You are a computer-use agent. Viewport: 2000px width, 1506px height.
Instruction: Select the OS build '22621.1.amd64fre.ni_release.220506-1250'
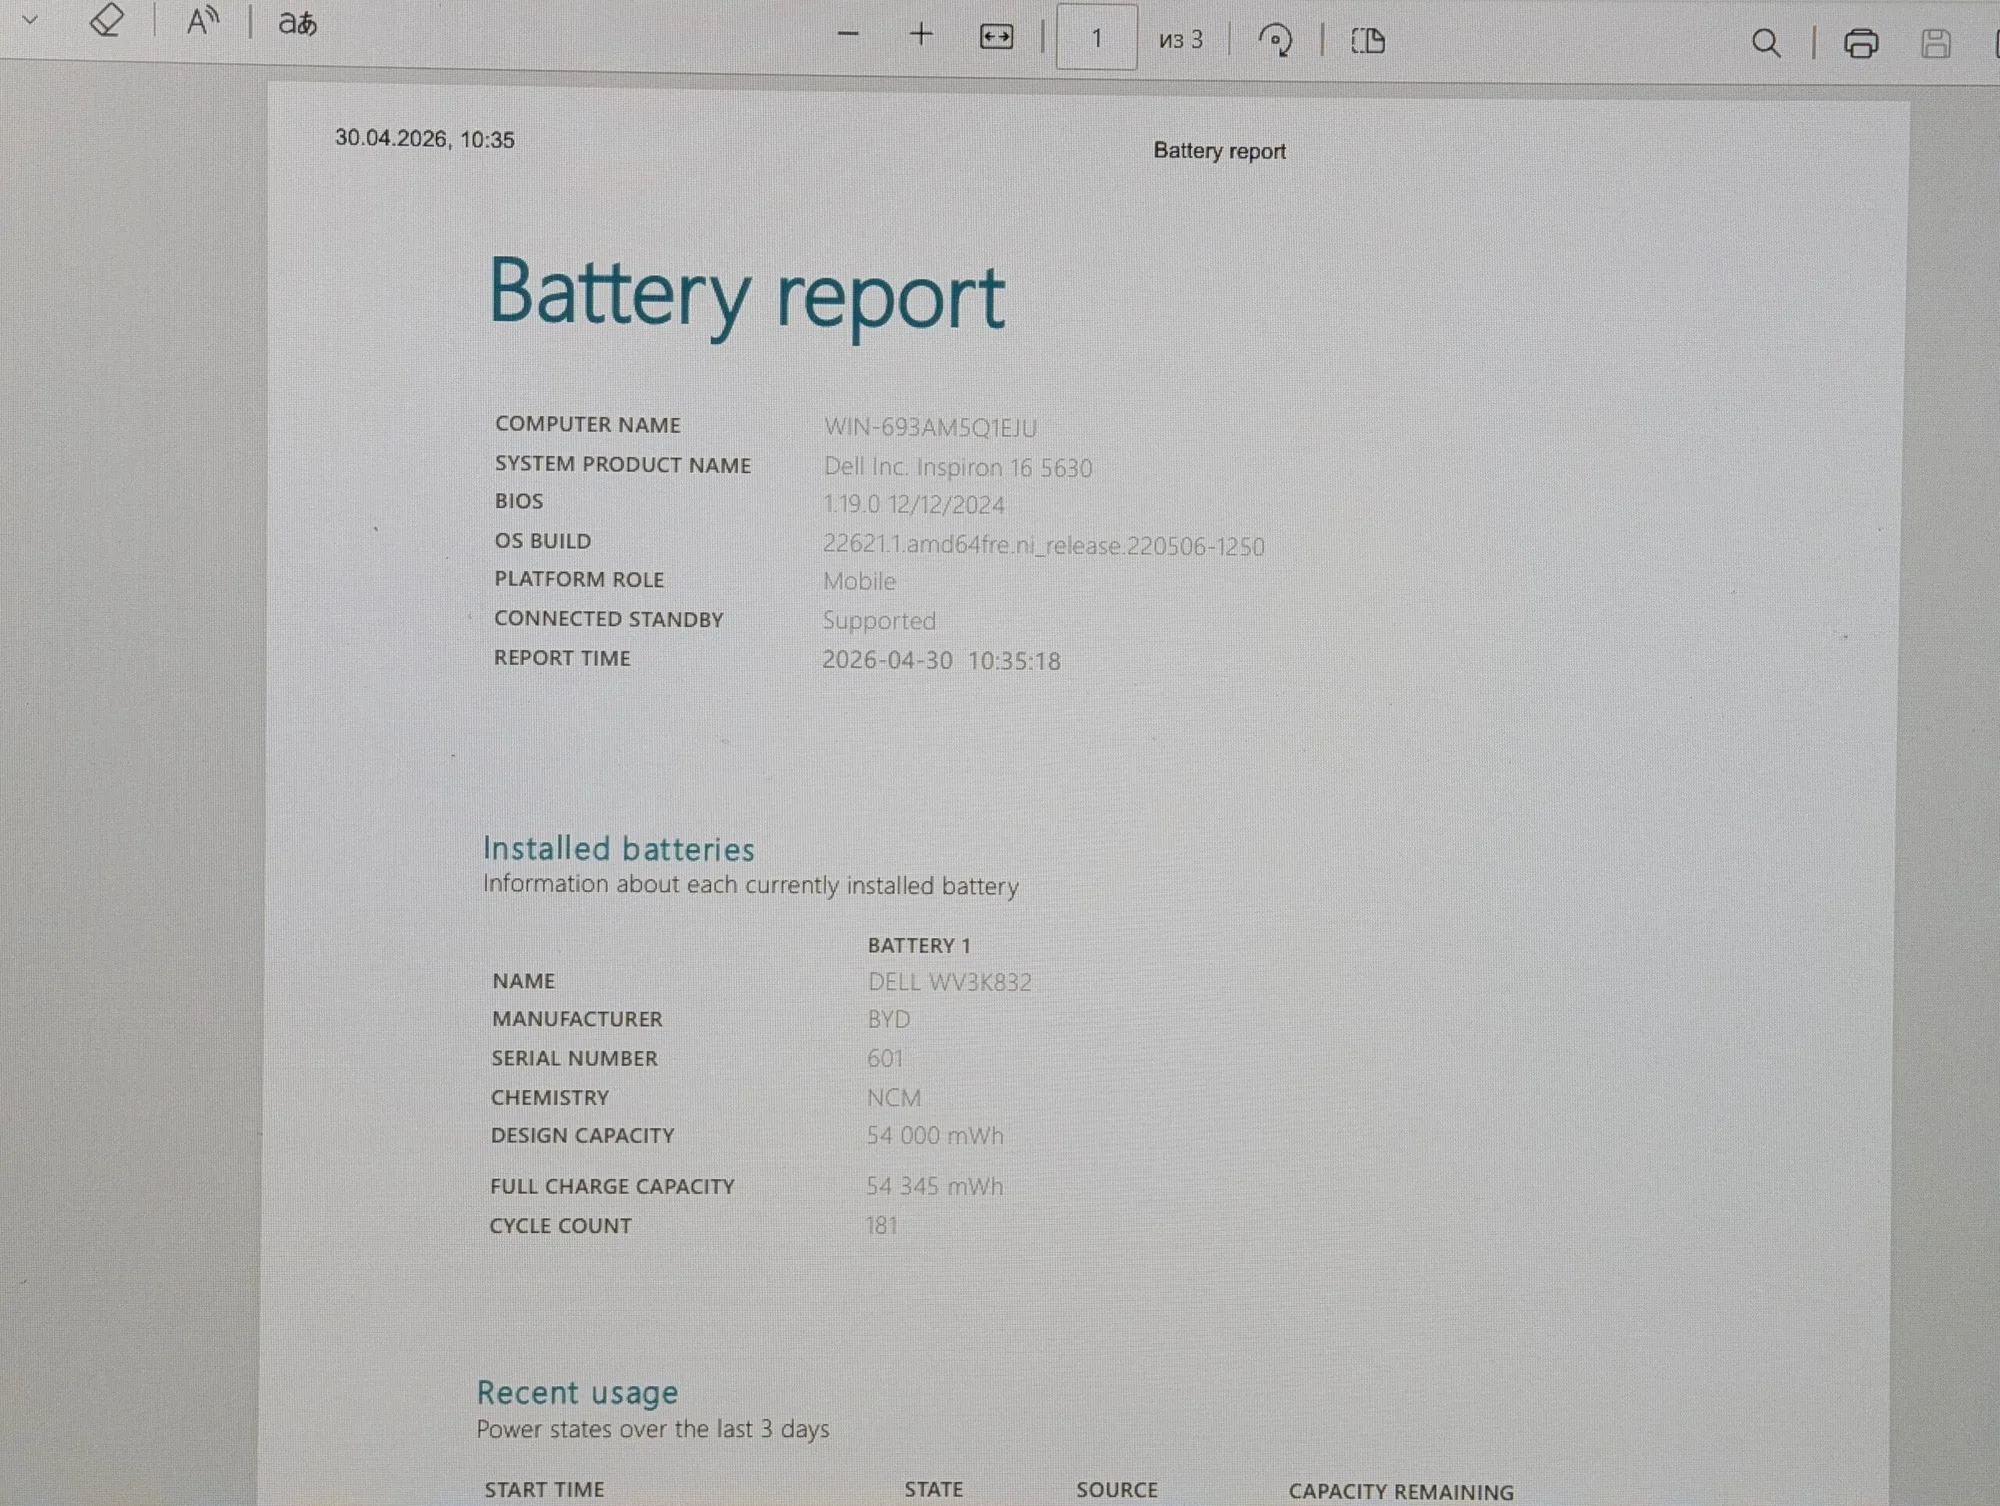click(1044, 546)
